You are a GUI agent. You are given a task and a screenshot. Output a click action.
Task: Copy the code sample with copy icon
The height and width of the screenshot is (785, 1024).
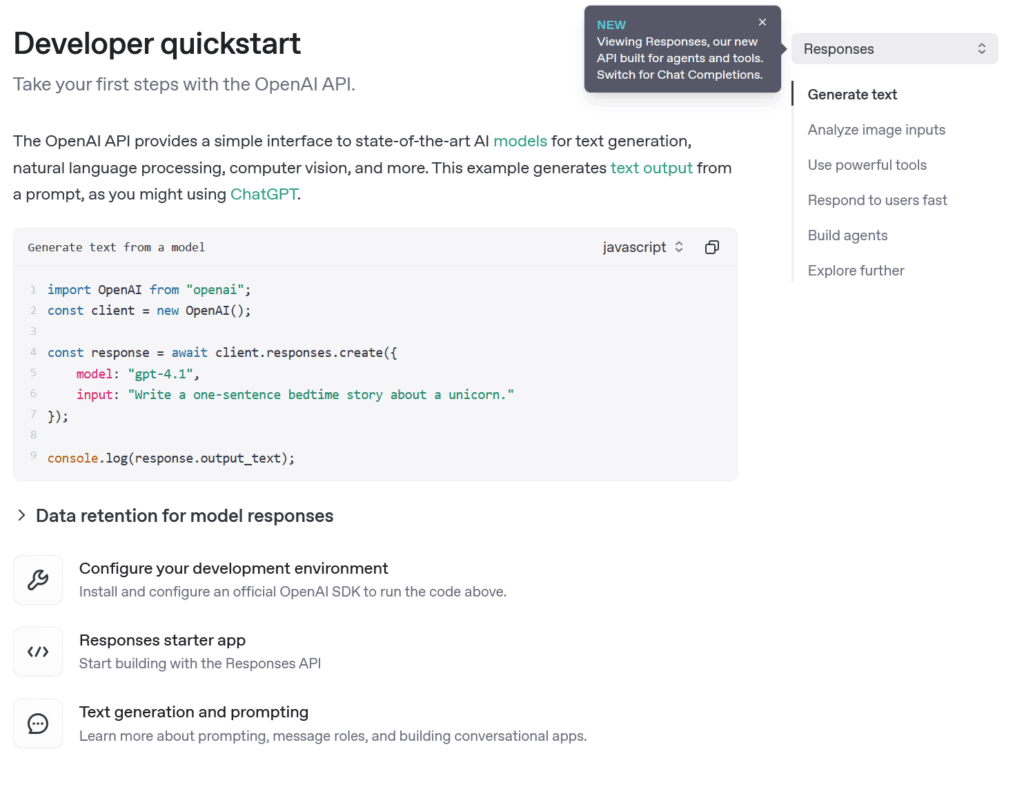pyautogui.click(x=712, y=247)
